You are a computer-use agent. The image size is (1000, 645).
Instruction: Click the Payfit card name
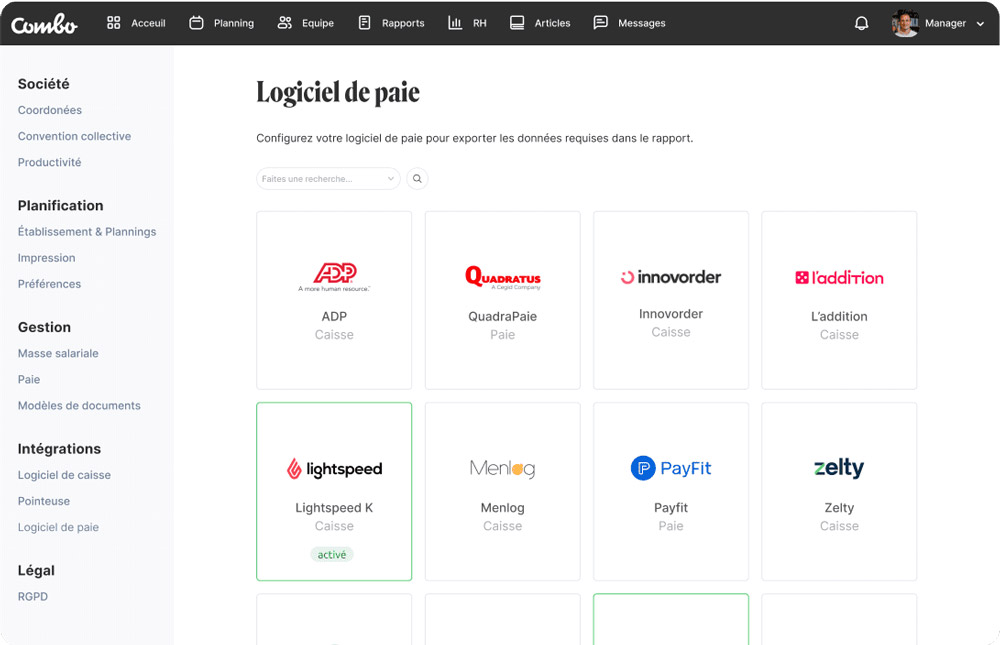tap(671, 508)
